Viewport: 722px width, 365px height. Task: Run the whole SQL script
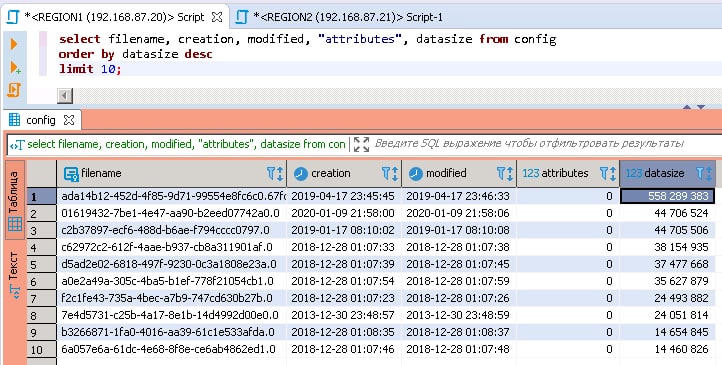pos(14,89)
